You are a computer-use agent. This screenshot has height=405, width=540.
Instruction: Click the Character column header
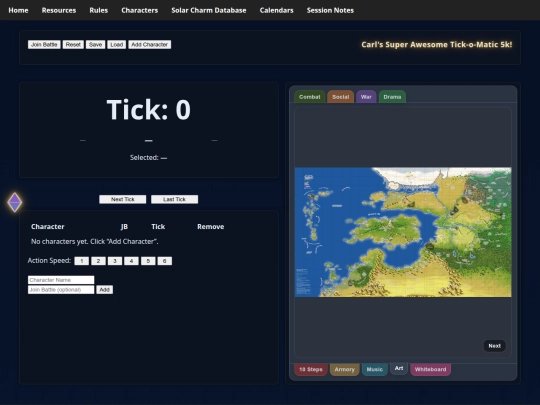coord(48,227)
